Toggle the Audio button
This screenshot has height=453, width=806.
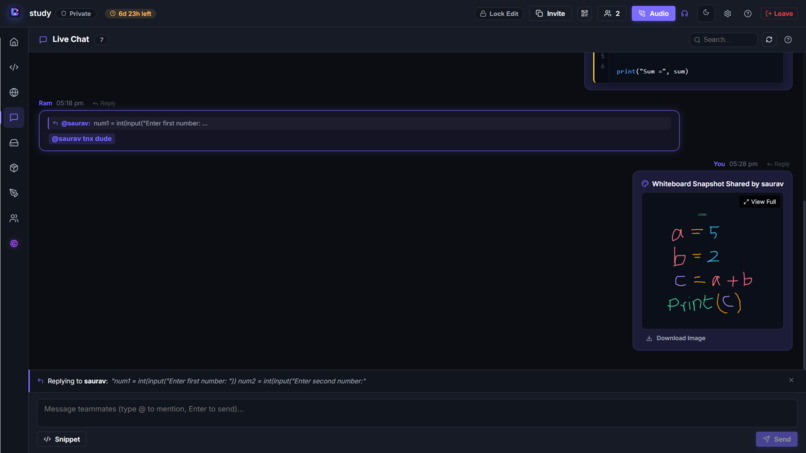point(653,14)
